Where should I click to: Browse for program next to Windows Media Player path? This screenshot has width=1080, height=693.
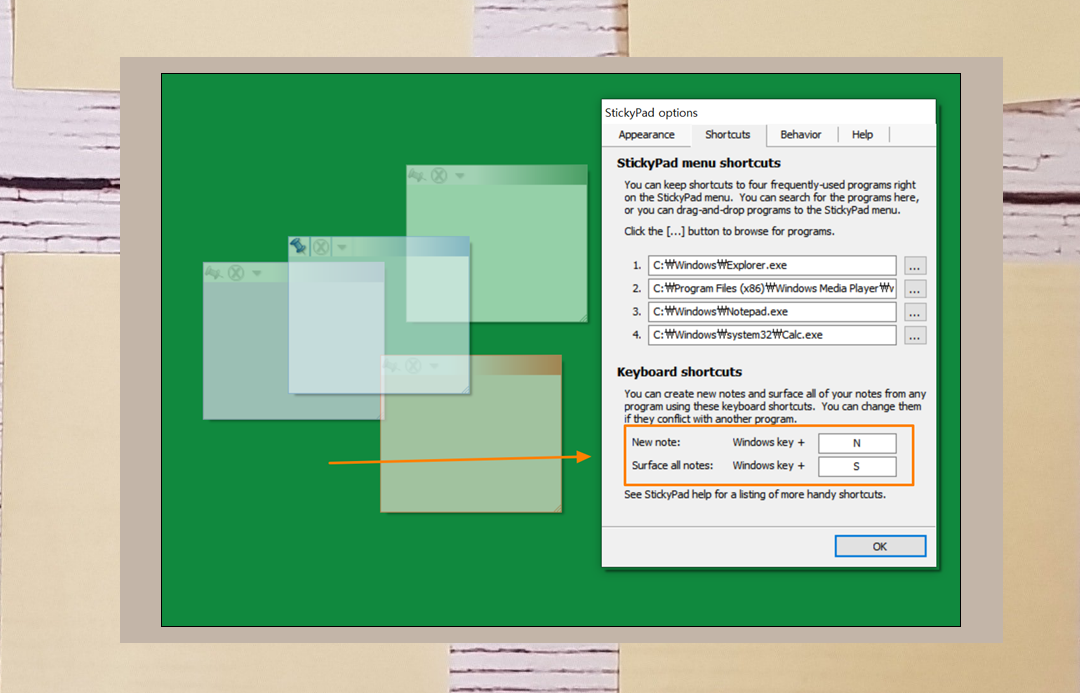point(915,289)
